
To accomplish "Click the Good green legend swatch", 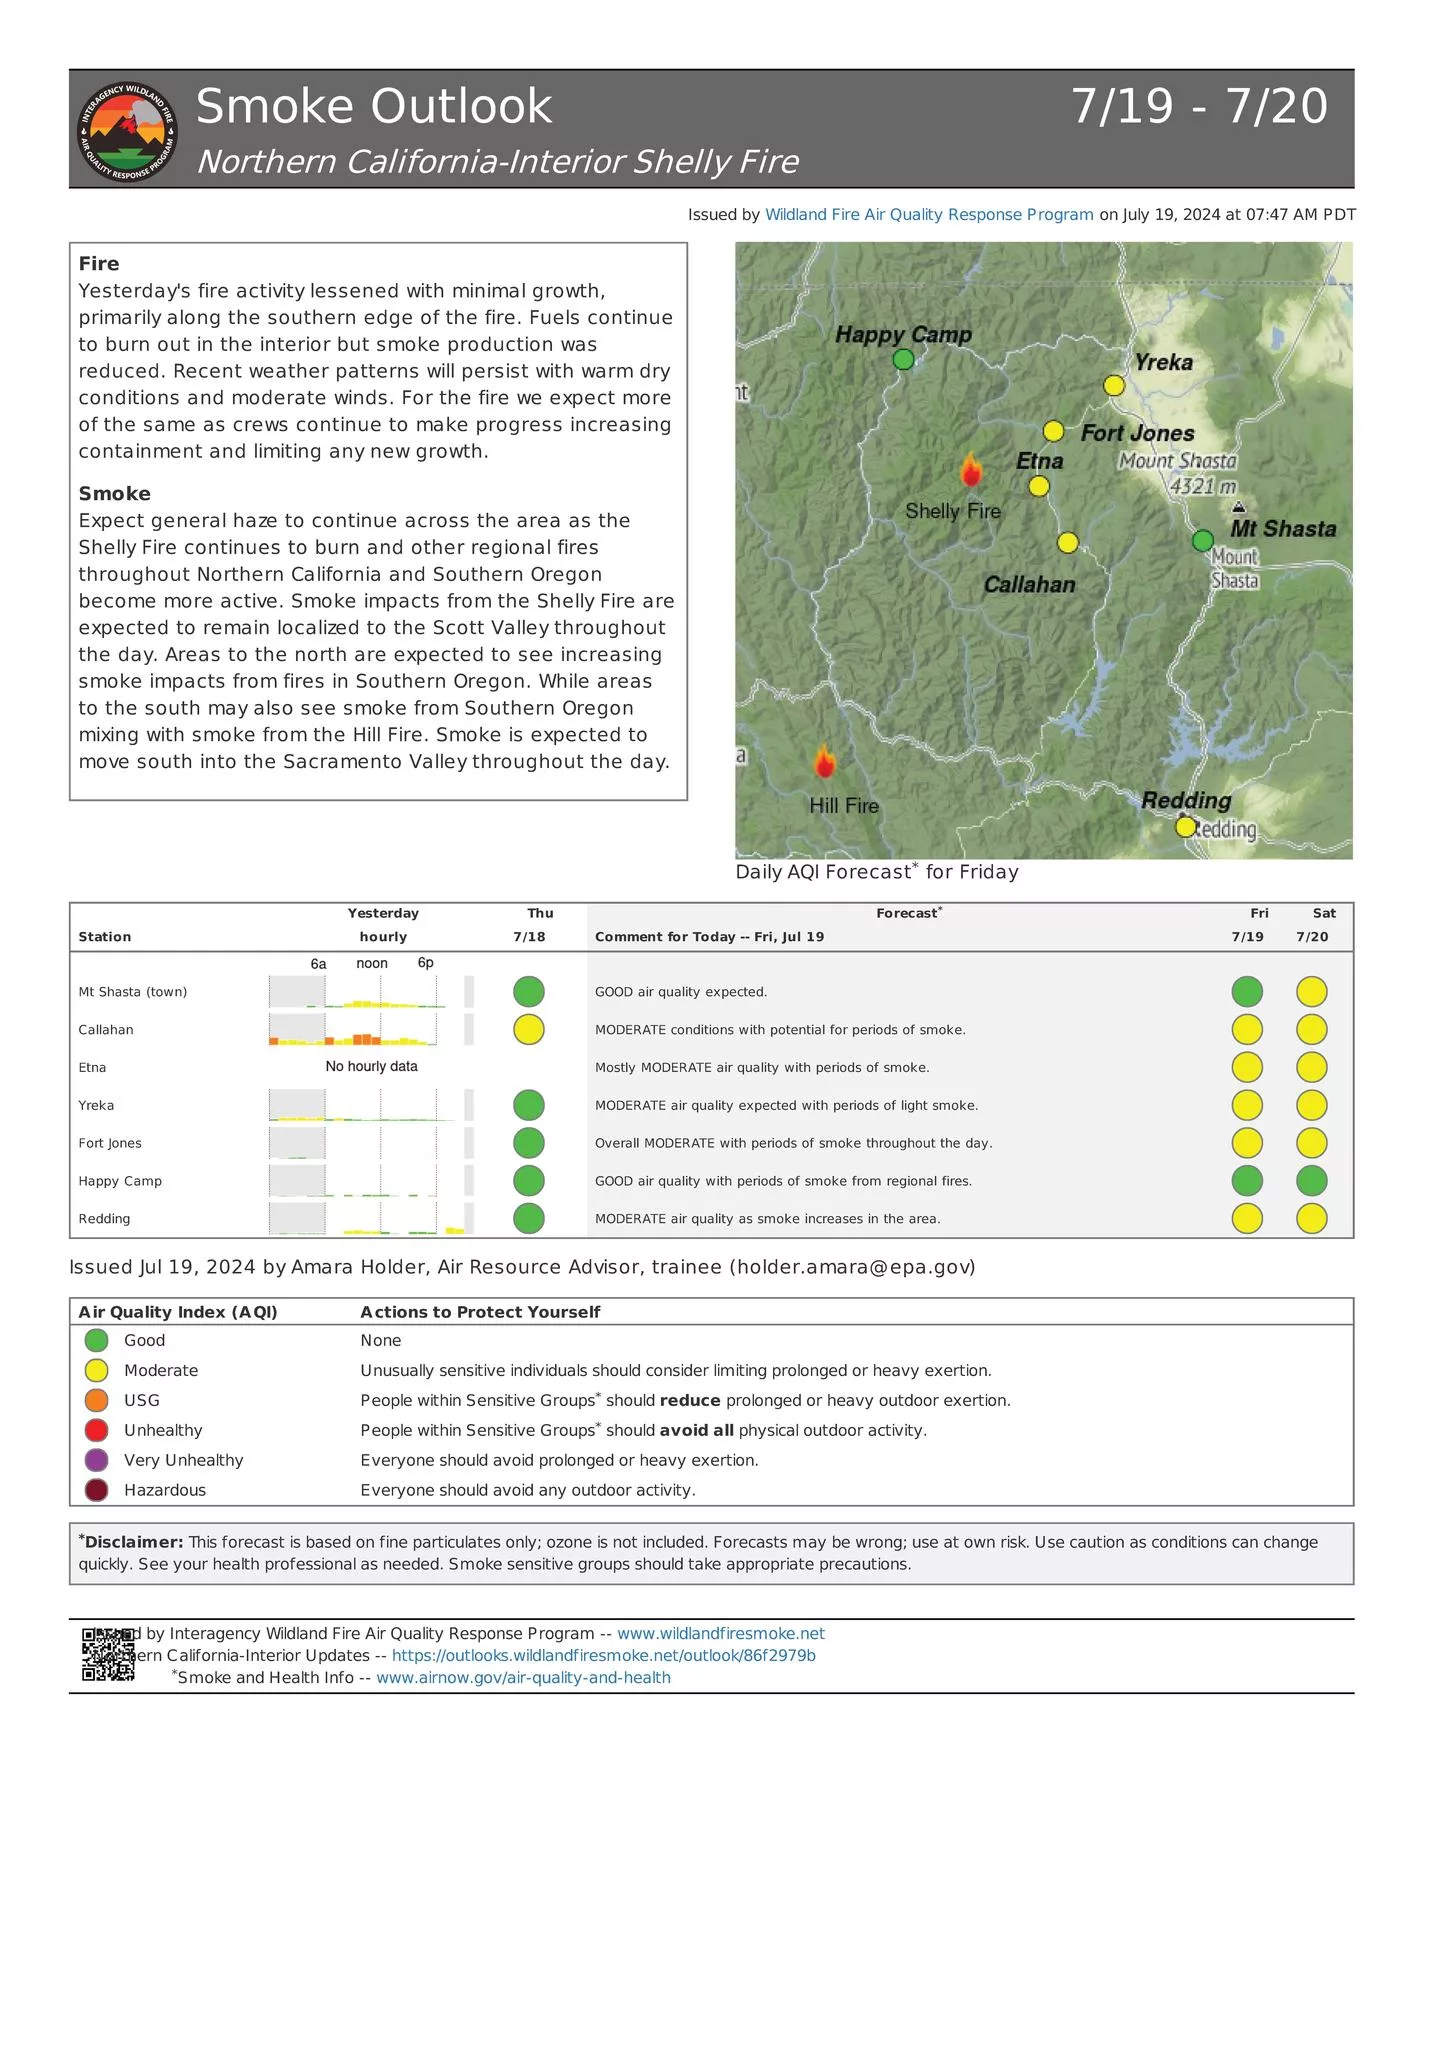I will point(96,1340).
